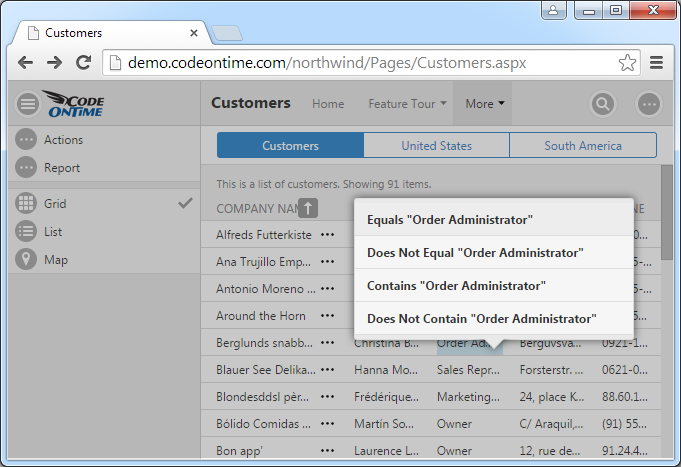Choose Does Not Equal "Order Administrator"
Image resolution: width=681 pixels, height=467 pixels.
[x=494, y=252]
